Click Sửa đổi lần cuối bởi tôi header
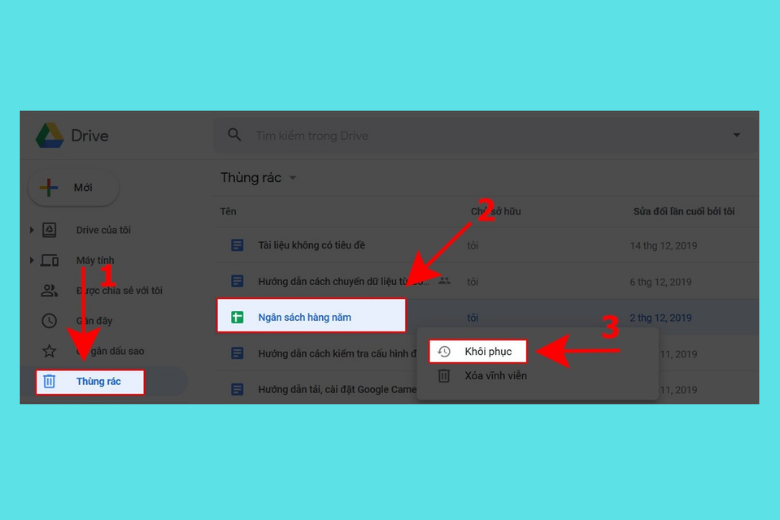 coord(684,211)
